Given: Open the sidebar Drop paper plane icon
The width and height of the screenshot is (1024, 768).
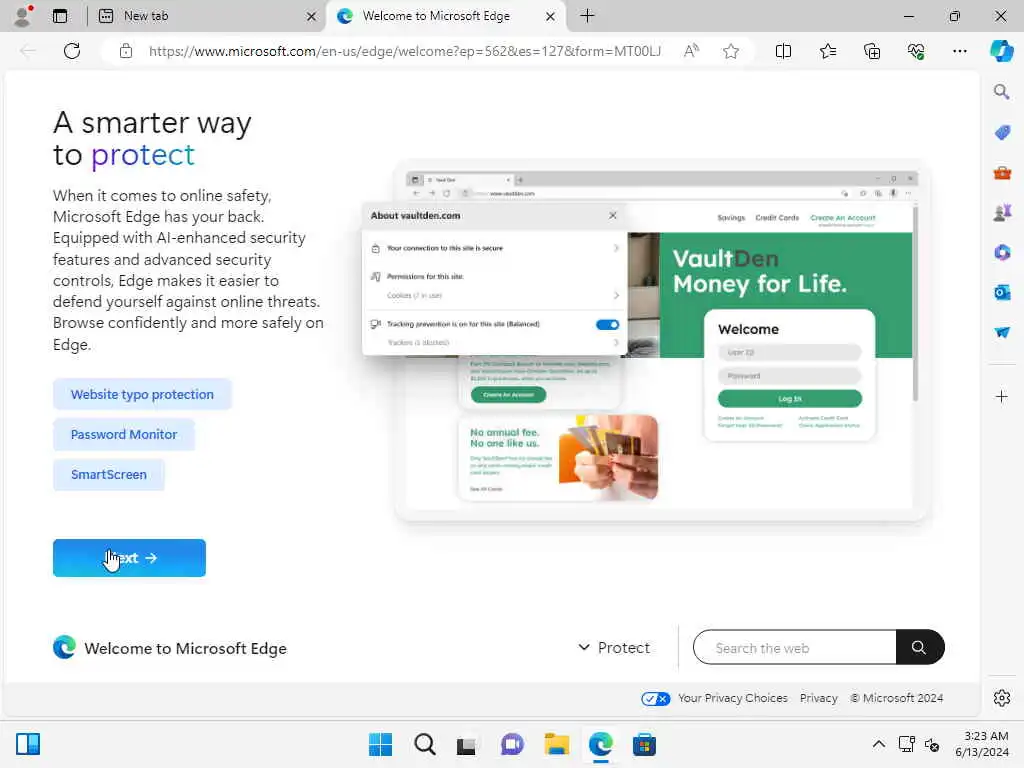Looking at the screenshot, I should (x=1002, y=332).
